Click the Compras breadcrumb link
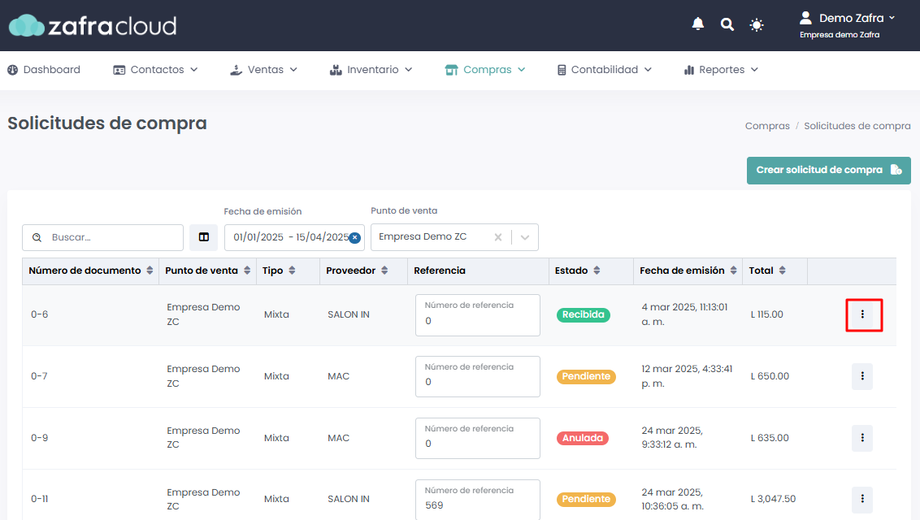Viewport: 920px width, 520px height. pos(767,126)
